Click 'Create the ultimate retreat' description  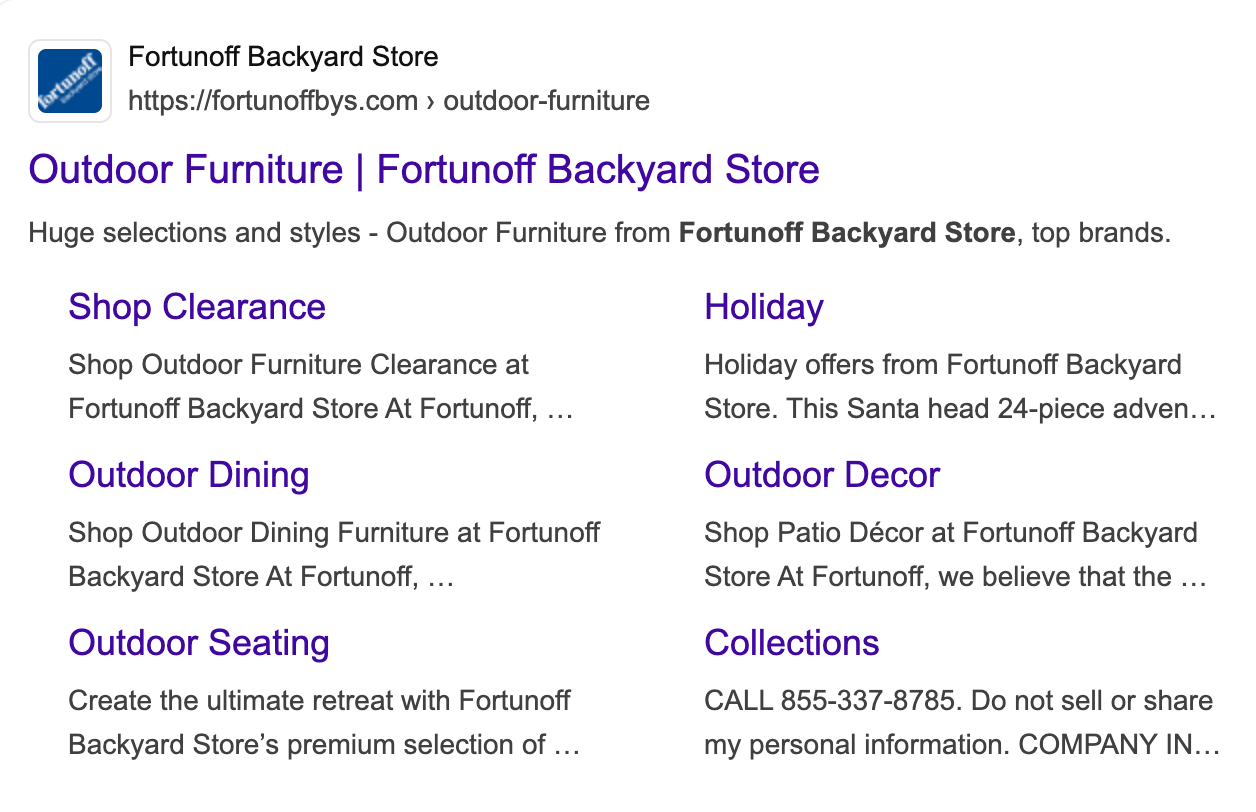(319, 701)
